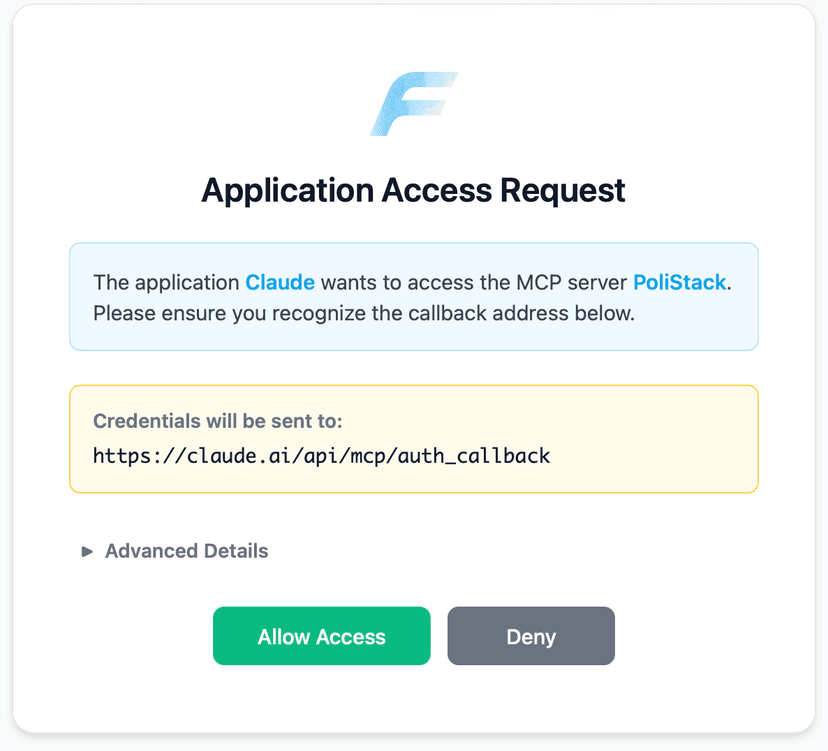Click the Advanced Details label text
Screen dimensions: 828x751
pos(186,551)
